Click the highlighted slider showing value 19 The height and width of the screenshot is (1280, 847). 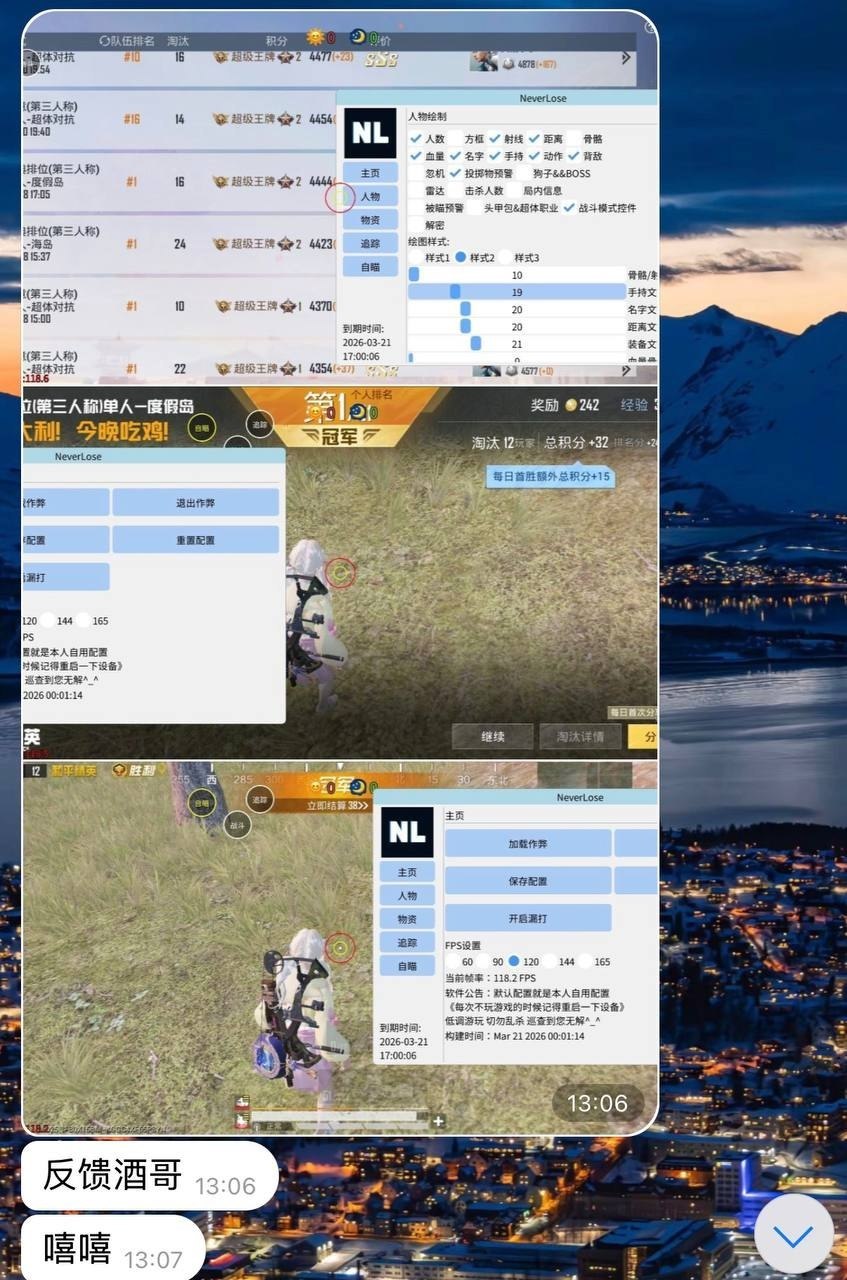pyautogui.click(x=516, y=292)
